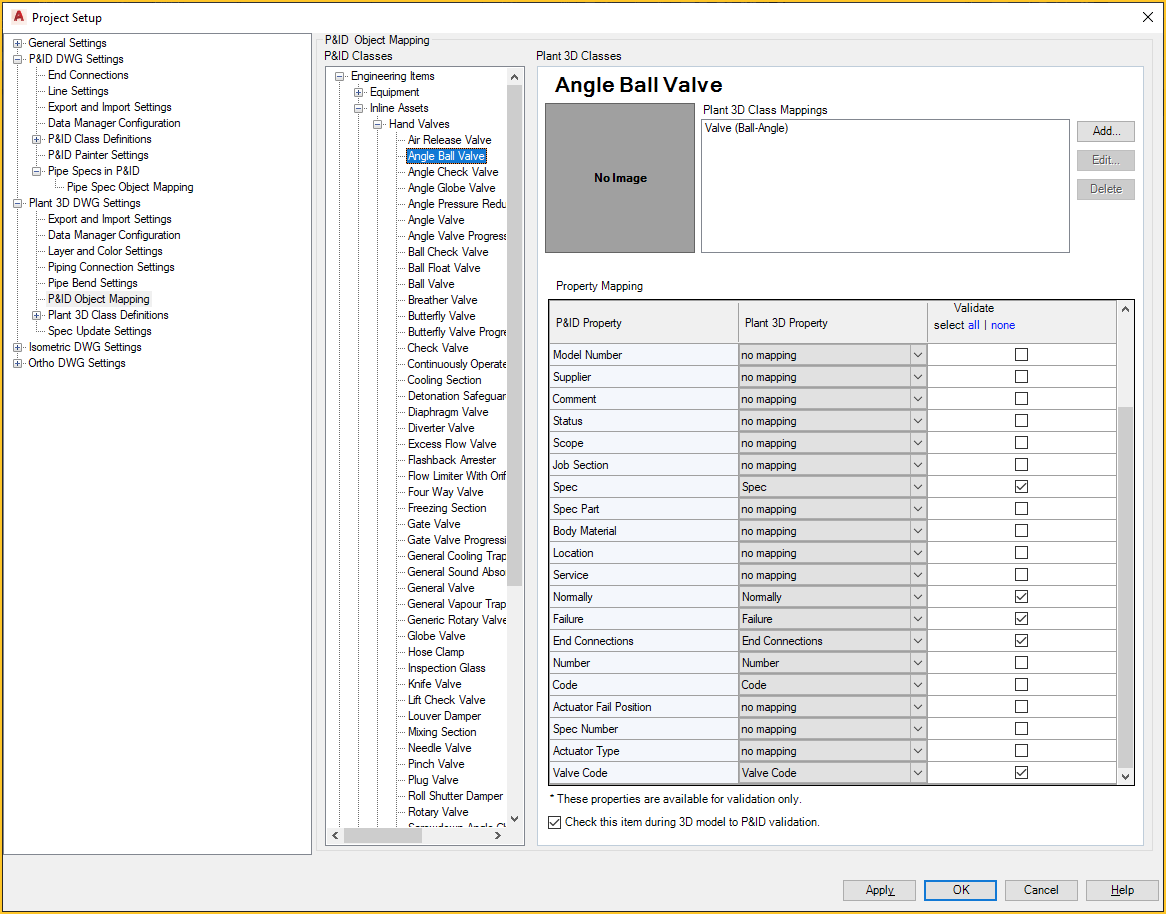Viewport: 1166px width, 914px height.
Task: Expand the General Settings category
Action: [x=17, y=42]
